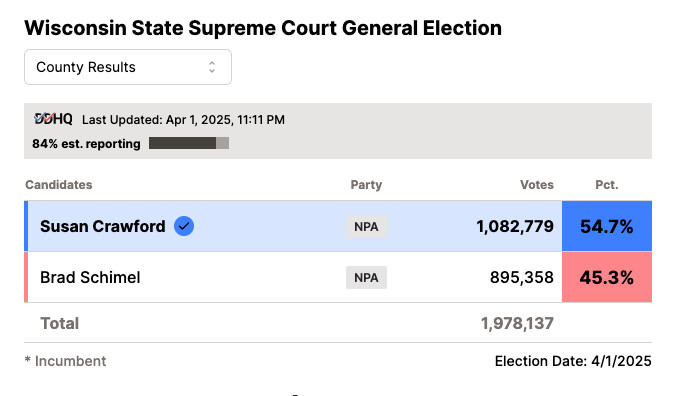The image size is (683, 396).
Task: Click the Last Updated timestamp text
Action: (183, 120)
